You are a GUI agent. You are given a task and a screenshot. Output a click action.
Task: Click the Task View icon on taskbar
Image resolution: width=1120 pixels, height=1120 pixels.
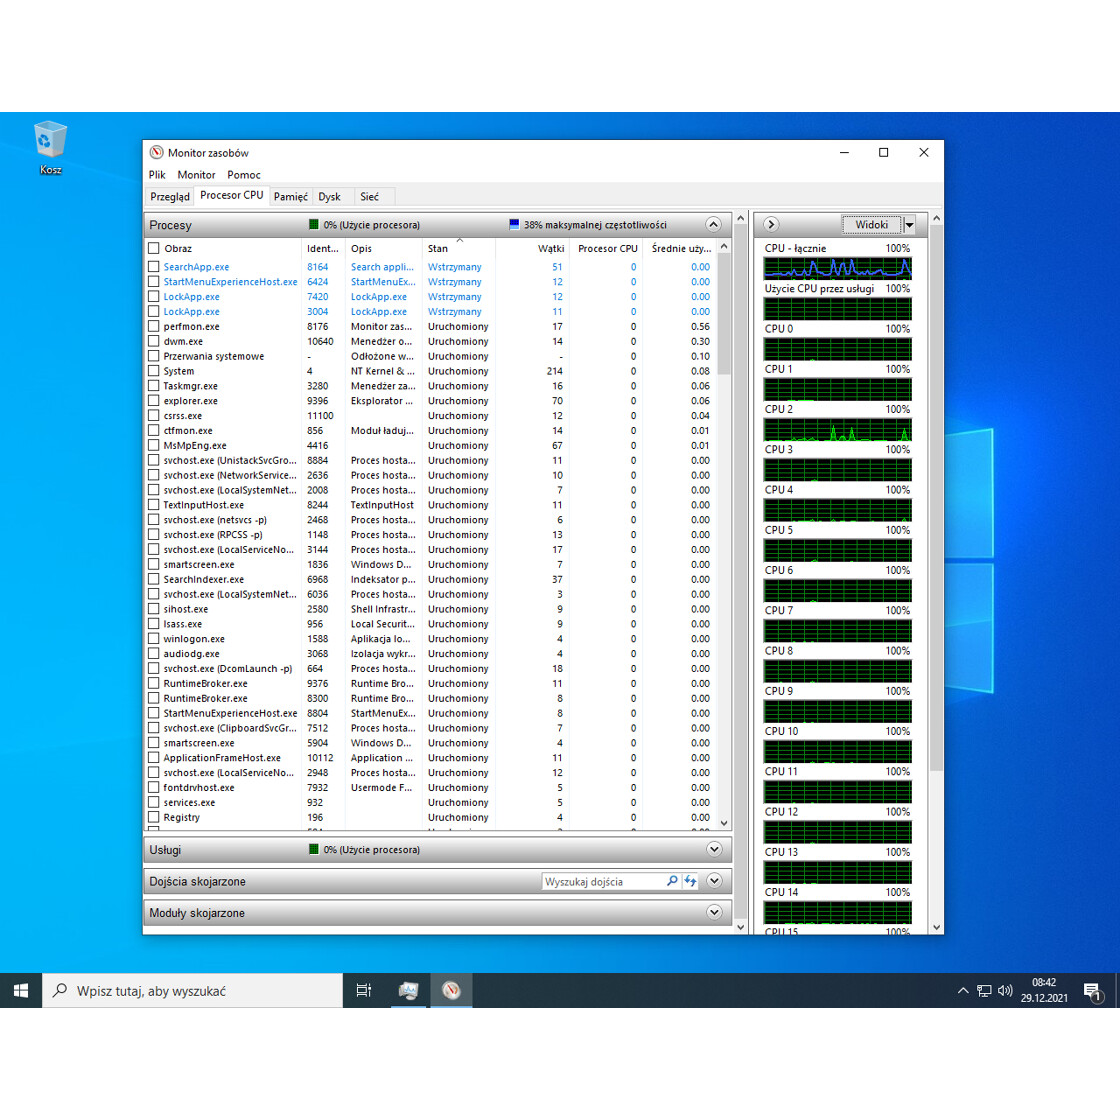363,990
